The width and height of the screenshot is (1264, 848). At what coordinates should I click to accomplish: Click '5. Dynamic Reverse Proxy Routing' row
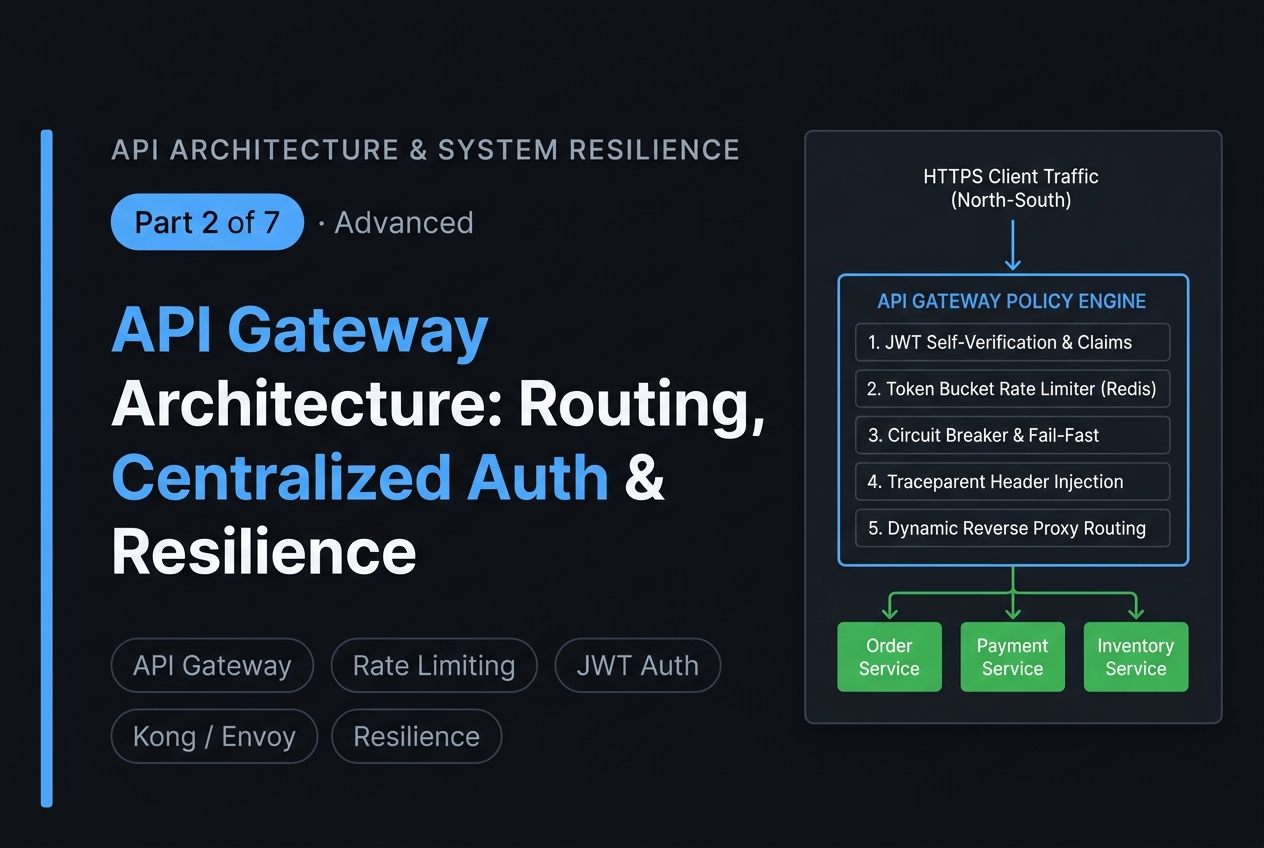pos(1012,528)
